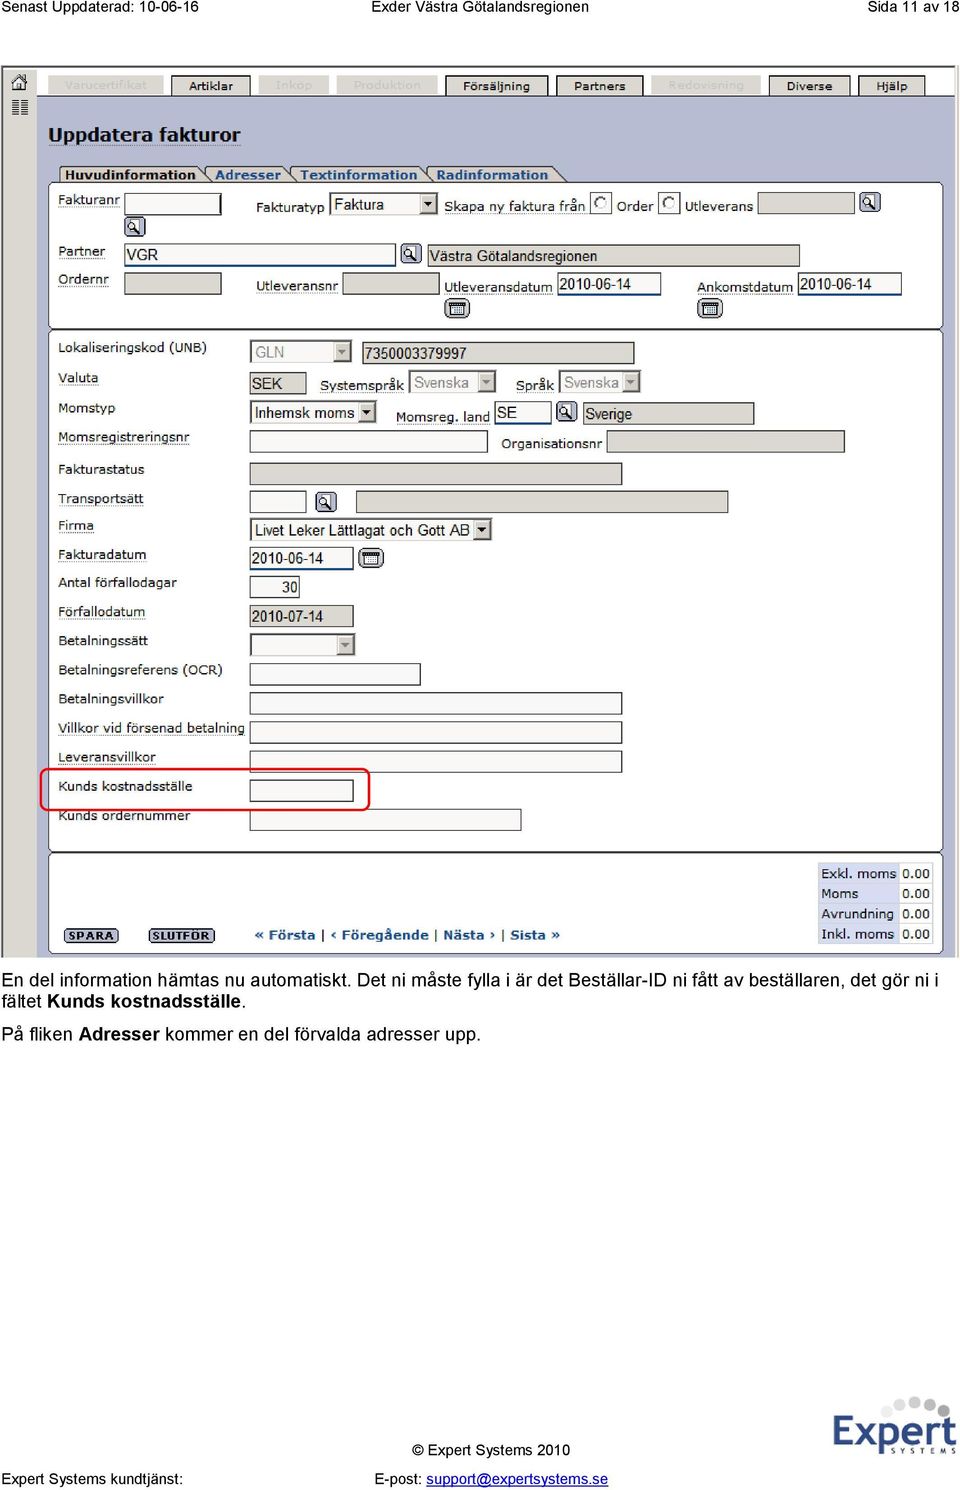Click the Transportsätt code field
This screenshot has height=1490, width=960.
coord(278,502)
